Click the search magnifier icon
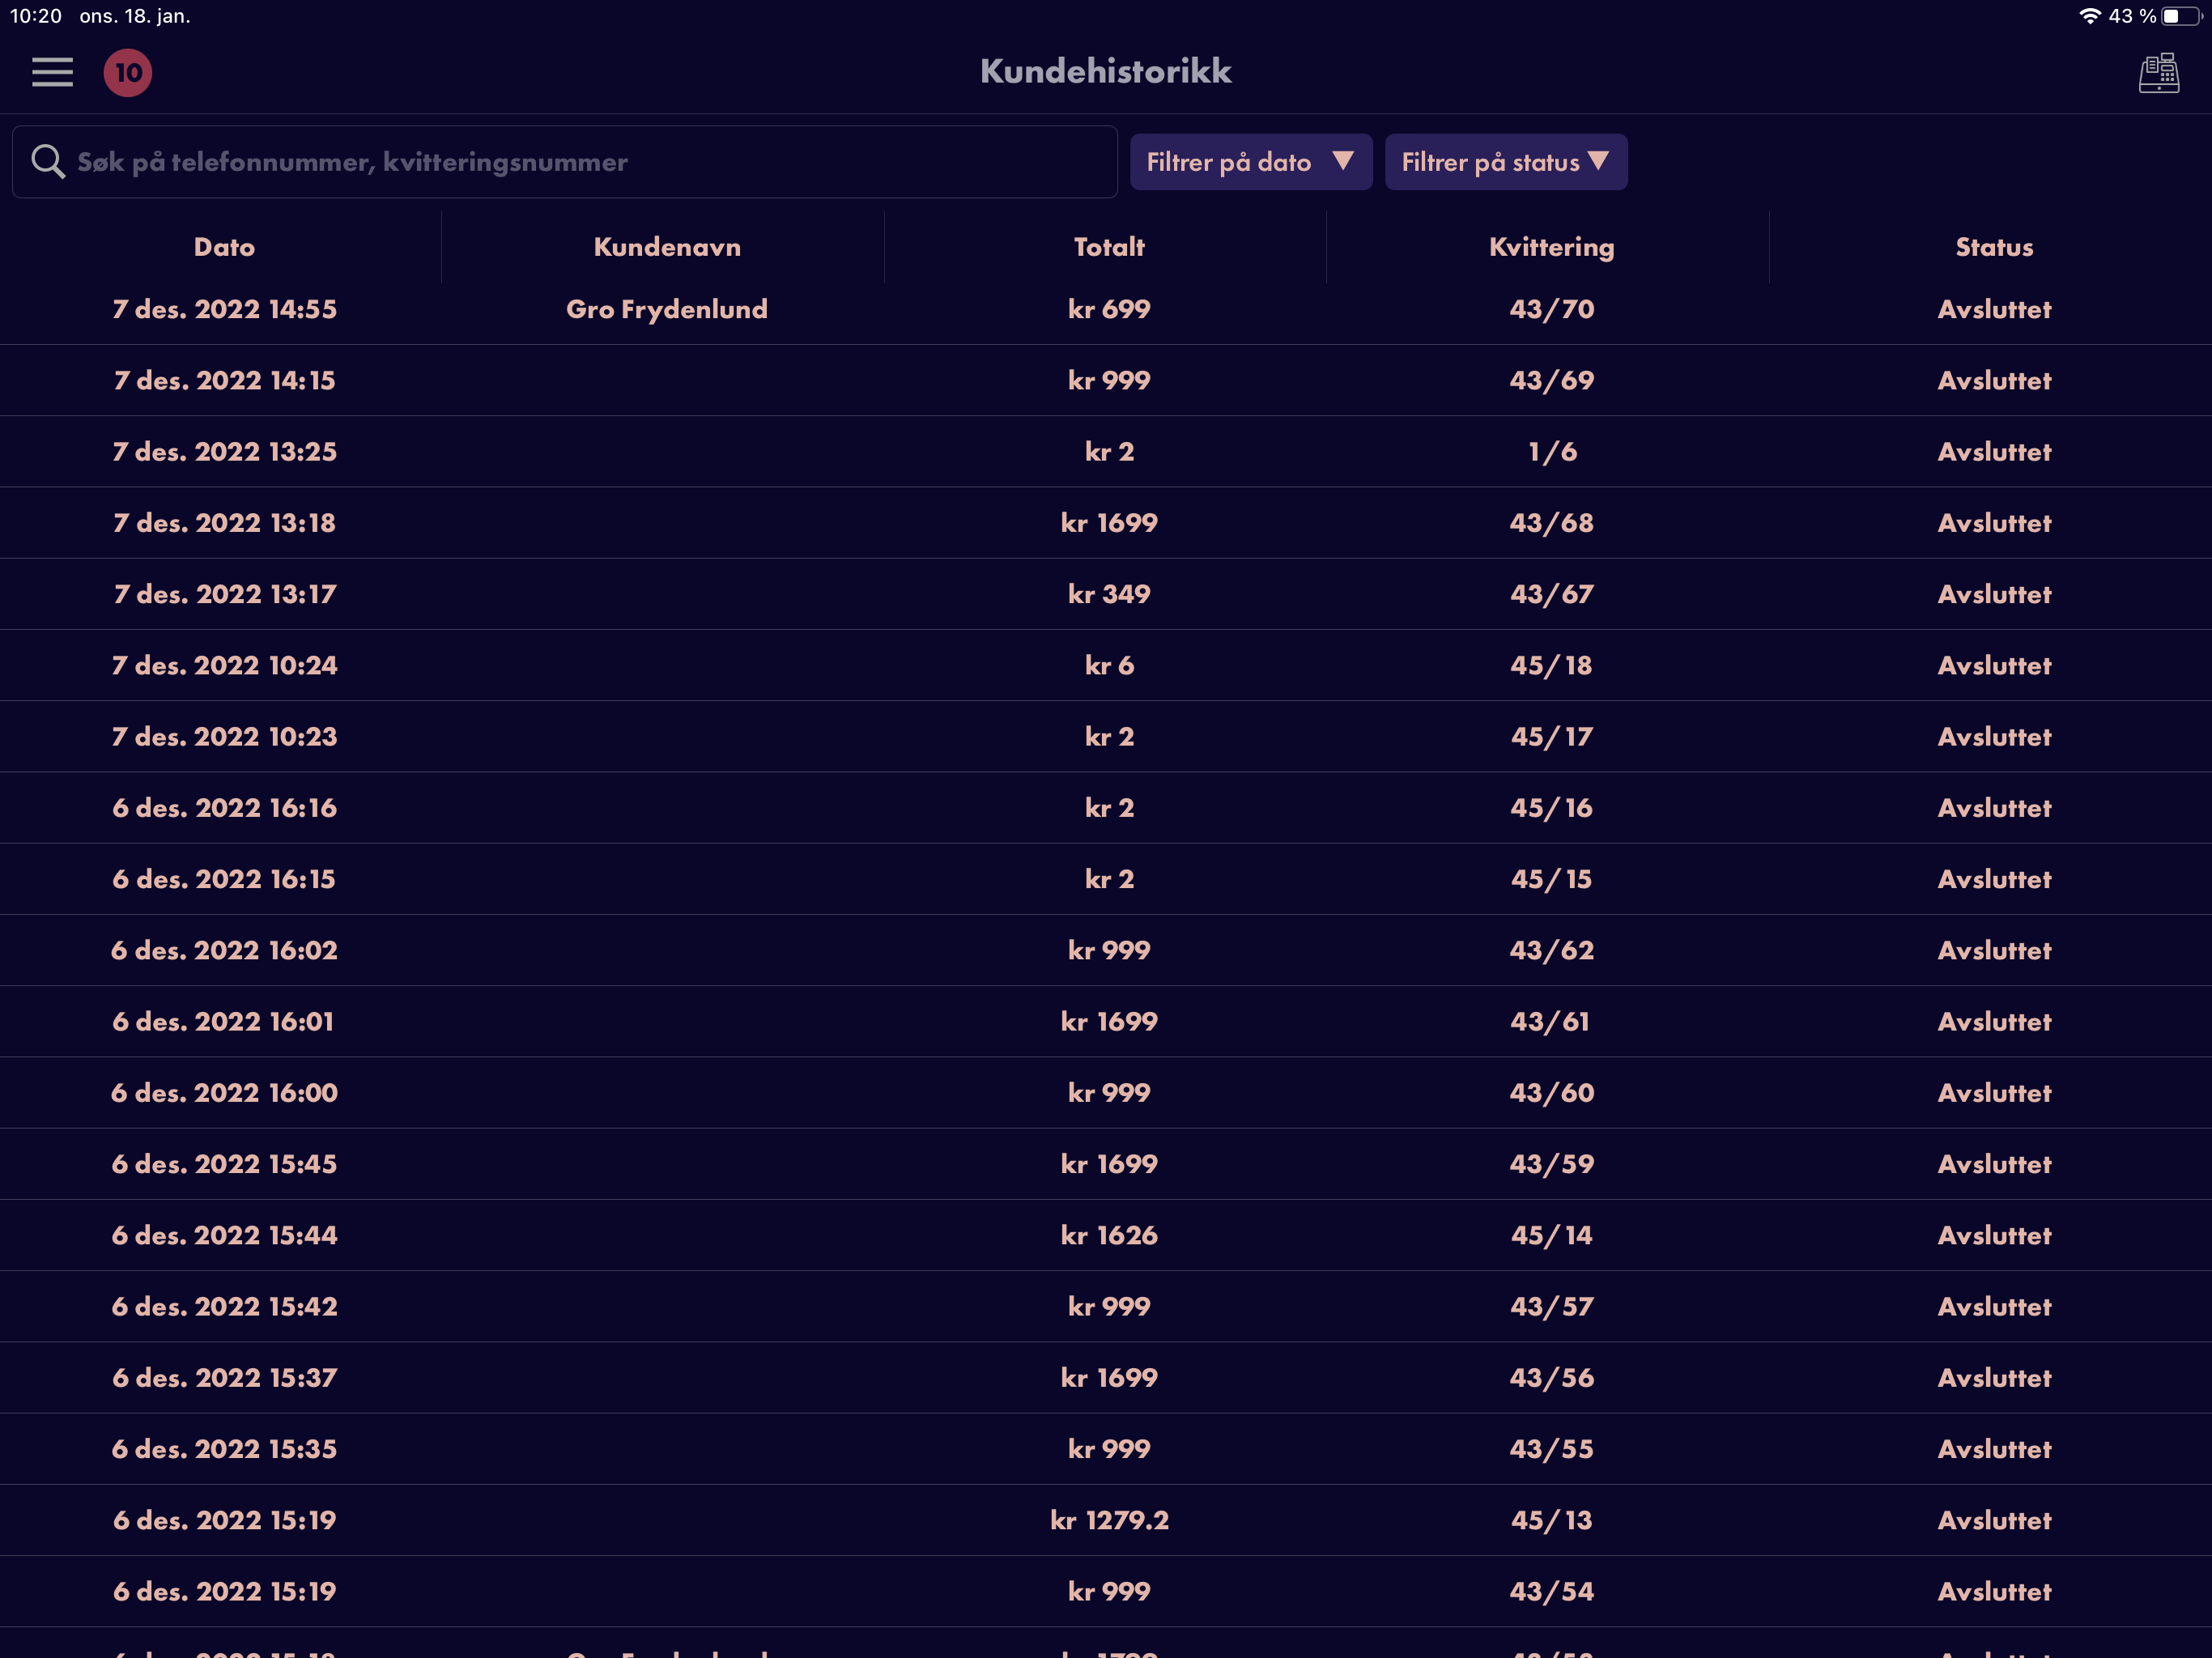Image resolution: width=2212 pixels, height=1658 pixels. coord(47,161)
